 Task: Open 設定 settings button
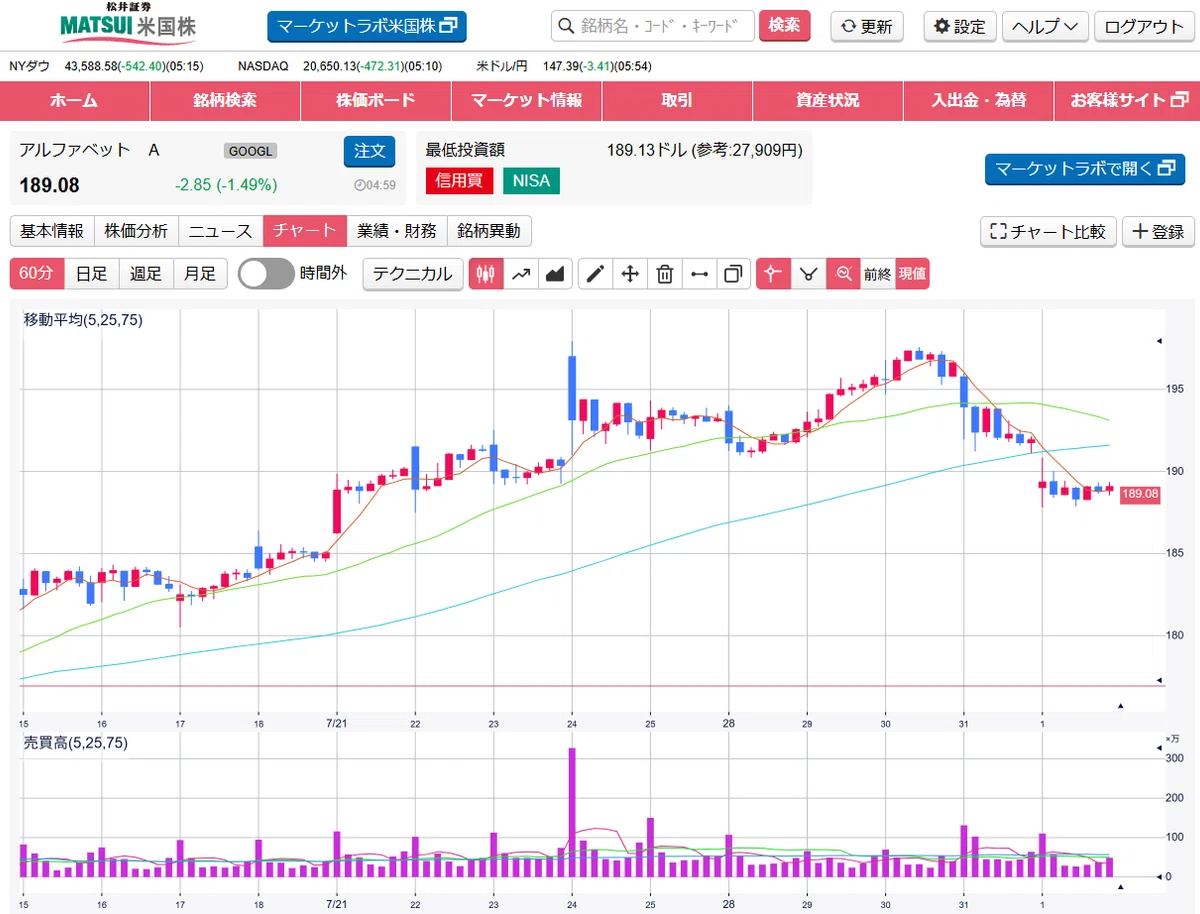pos(960,26)
